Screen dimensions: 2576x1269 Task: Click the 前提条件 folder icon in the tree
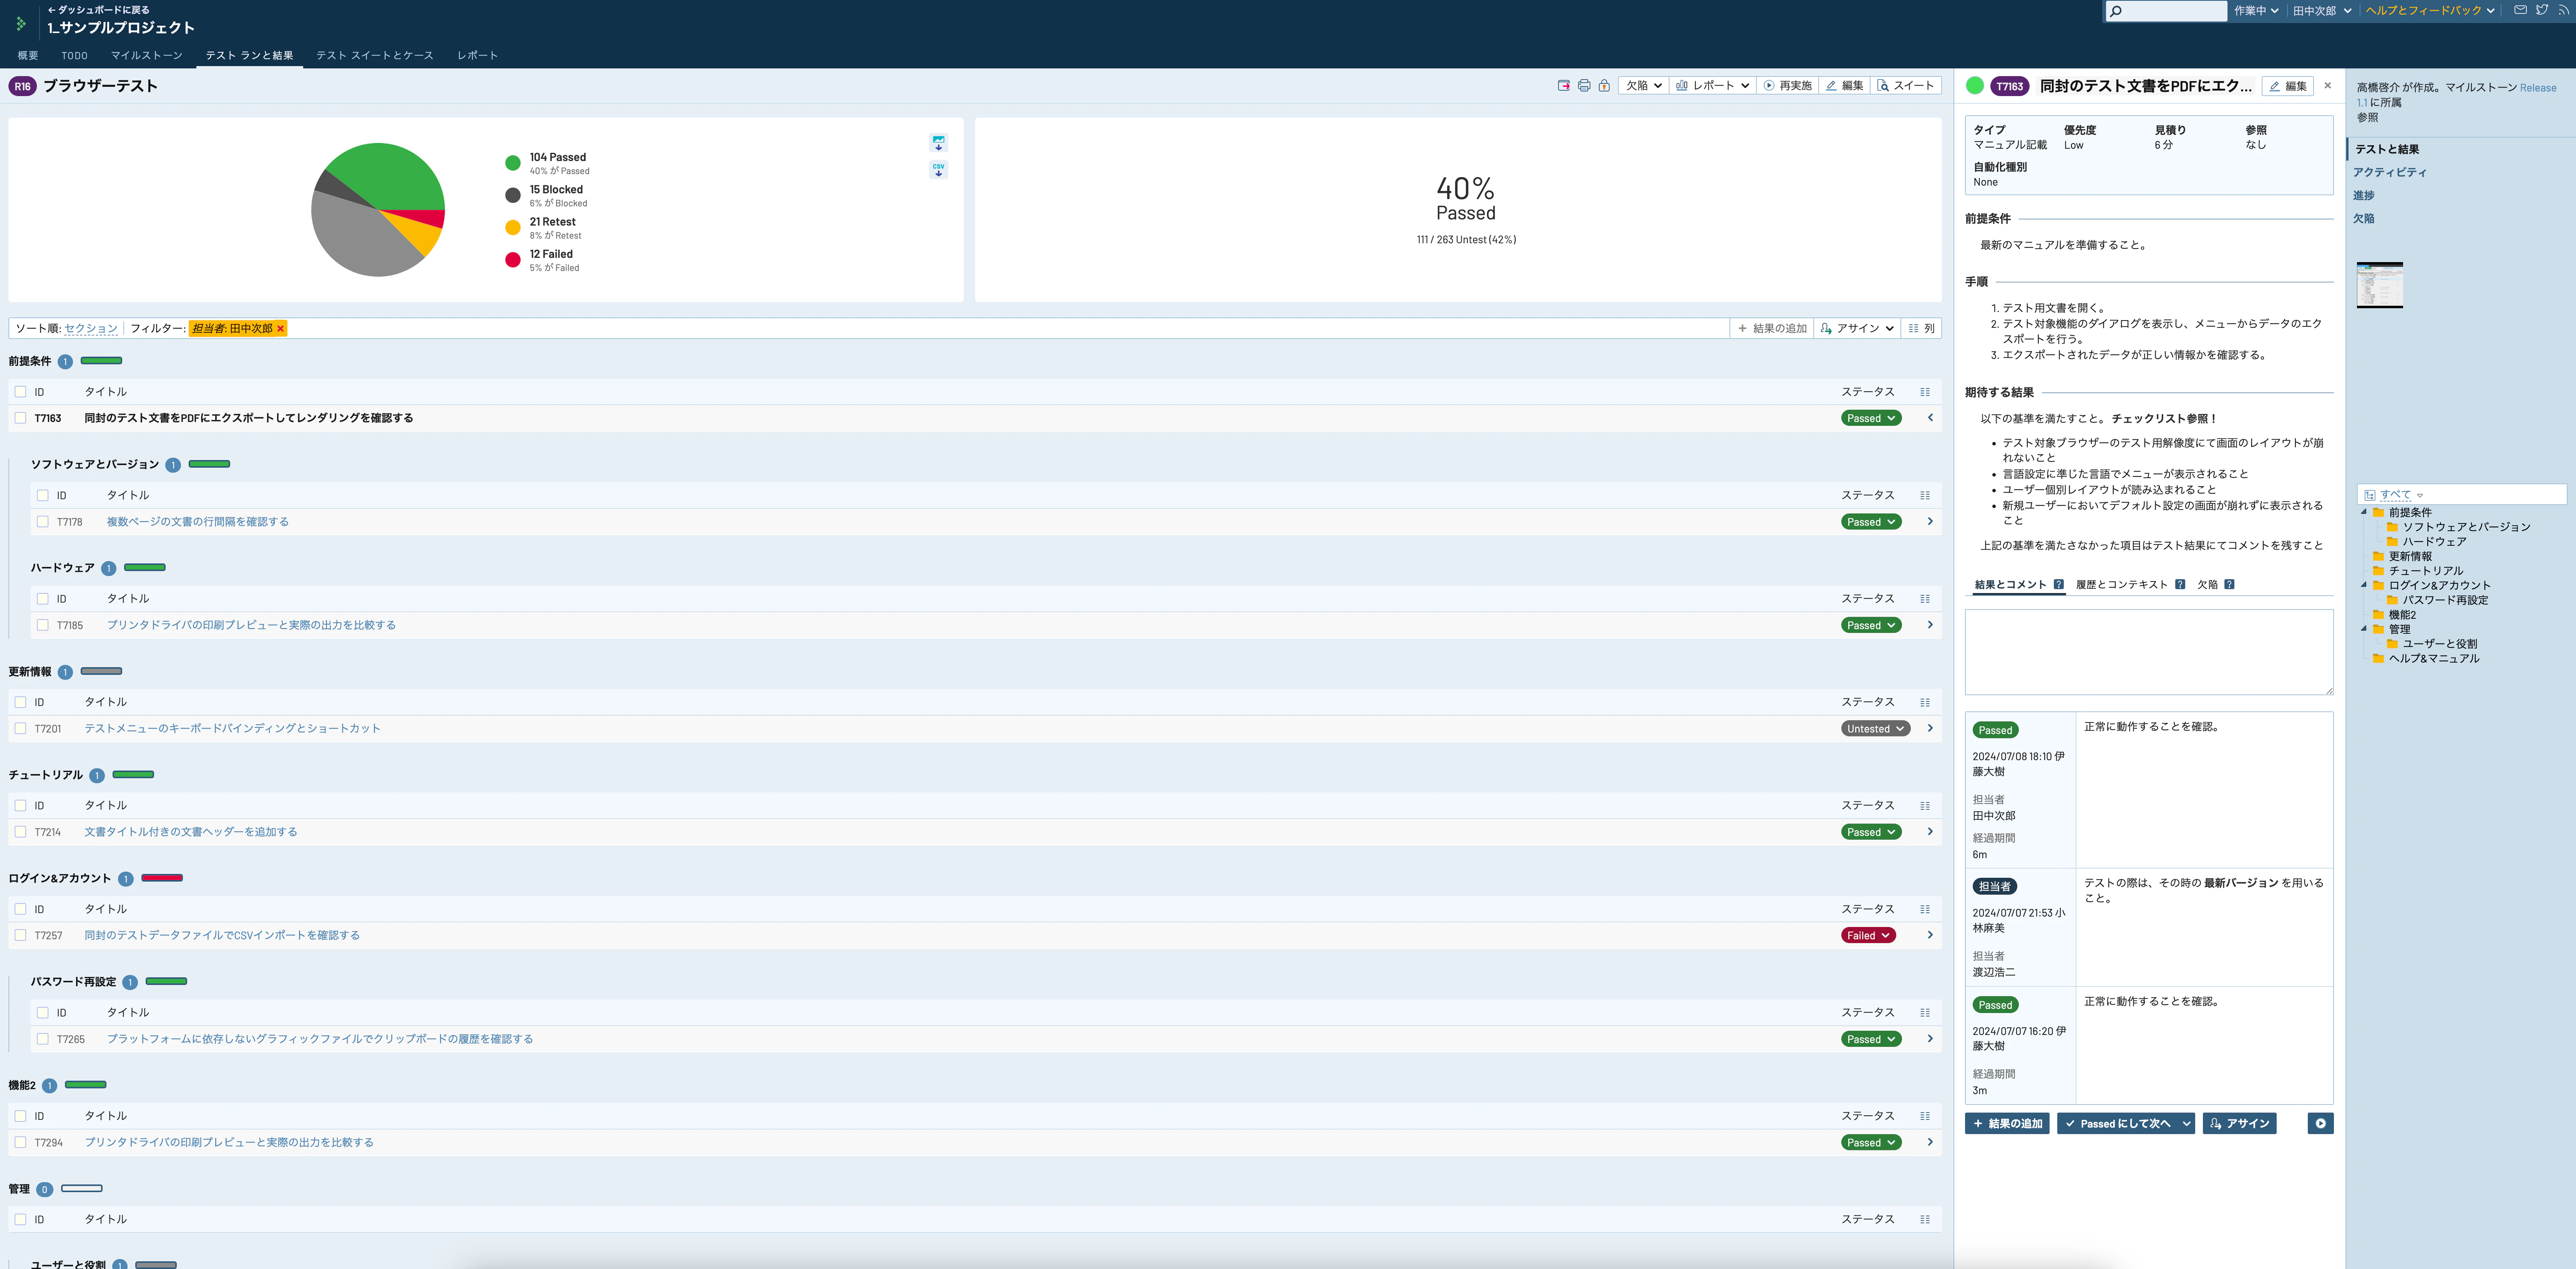pyautogui.click(x=2378, y=512)
